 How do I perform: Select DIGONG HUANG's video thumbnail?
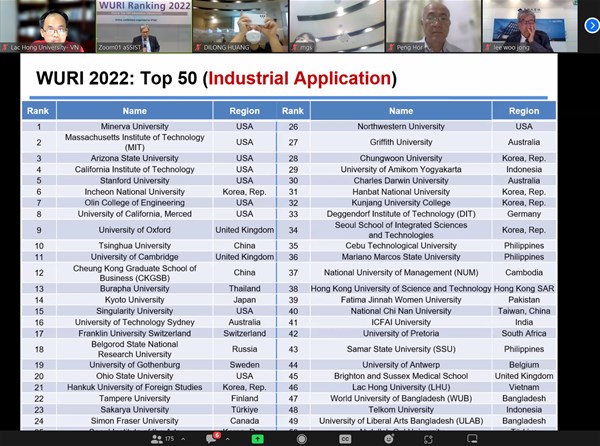tap(239, 25)
